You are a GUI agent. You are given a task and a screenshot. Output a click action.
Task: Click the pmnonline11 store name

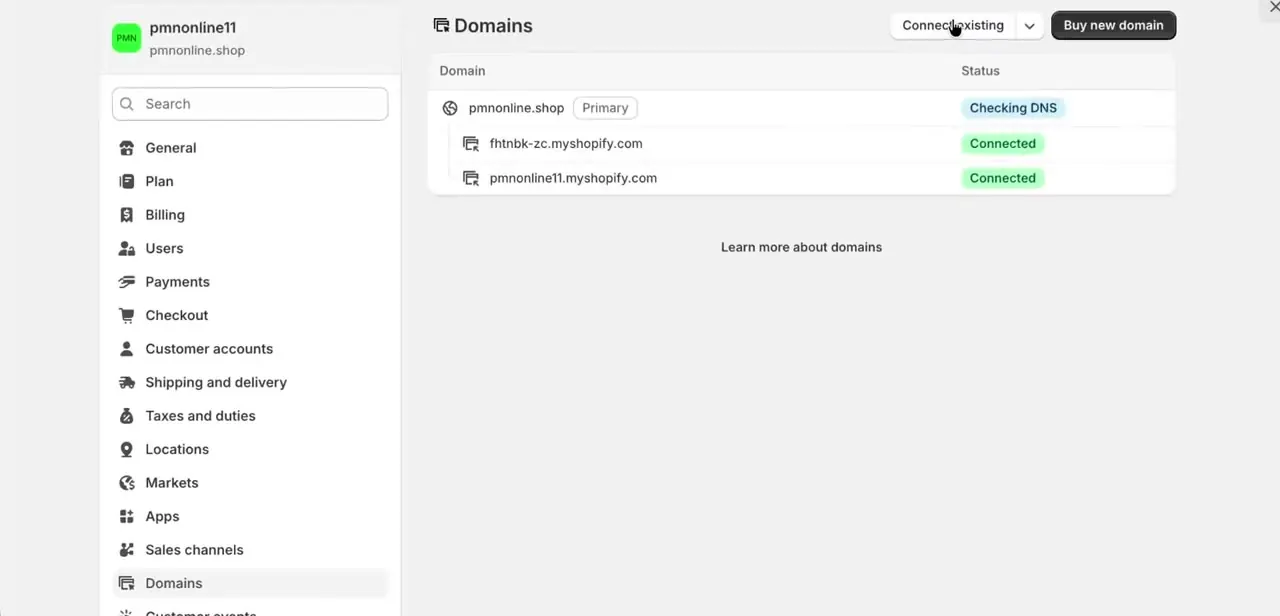[x=193, y=28]
